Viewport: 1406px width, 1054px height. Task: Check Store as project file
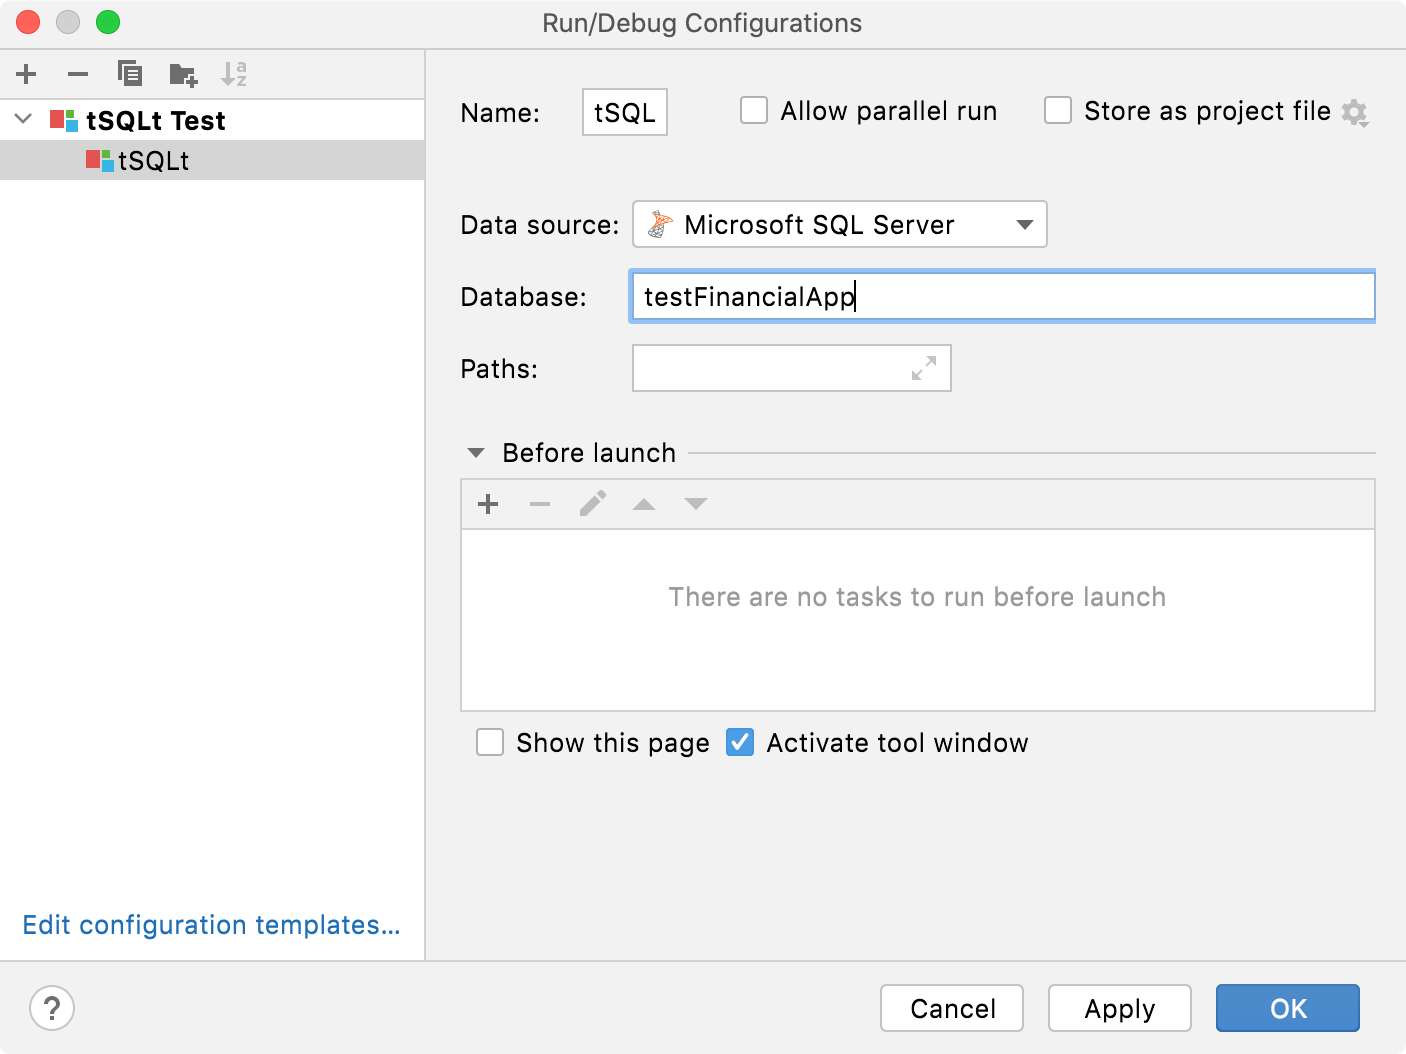tap(1058, 110)
